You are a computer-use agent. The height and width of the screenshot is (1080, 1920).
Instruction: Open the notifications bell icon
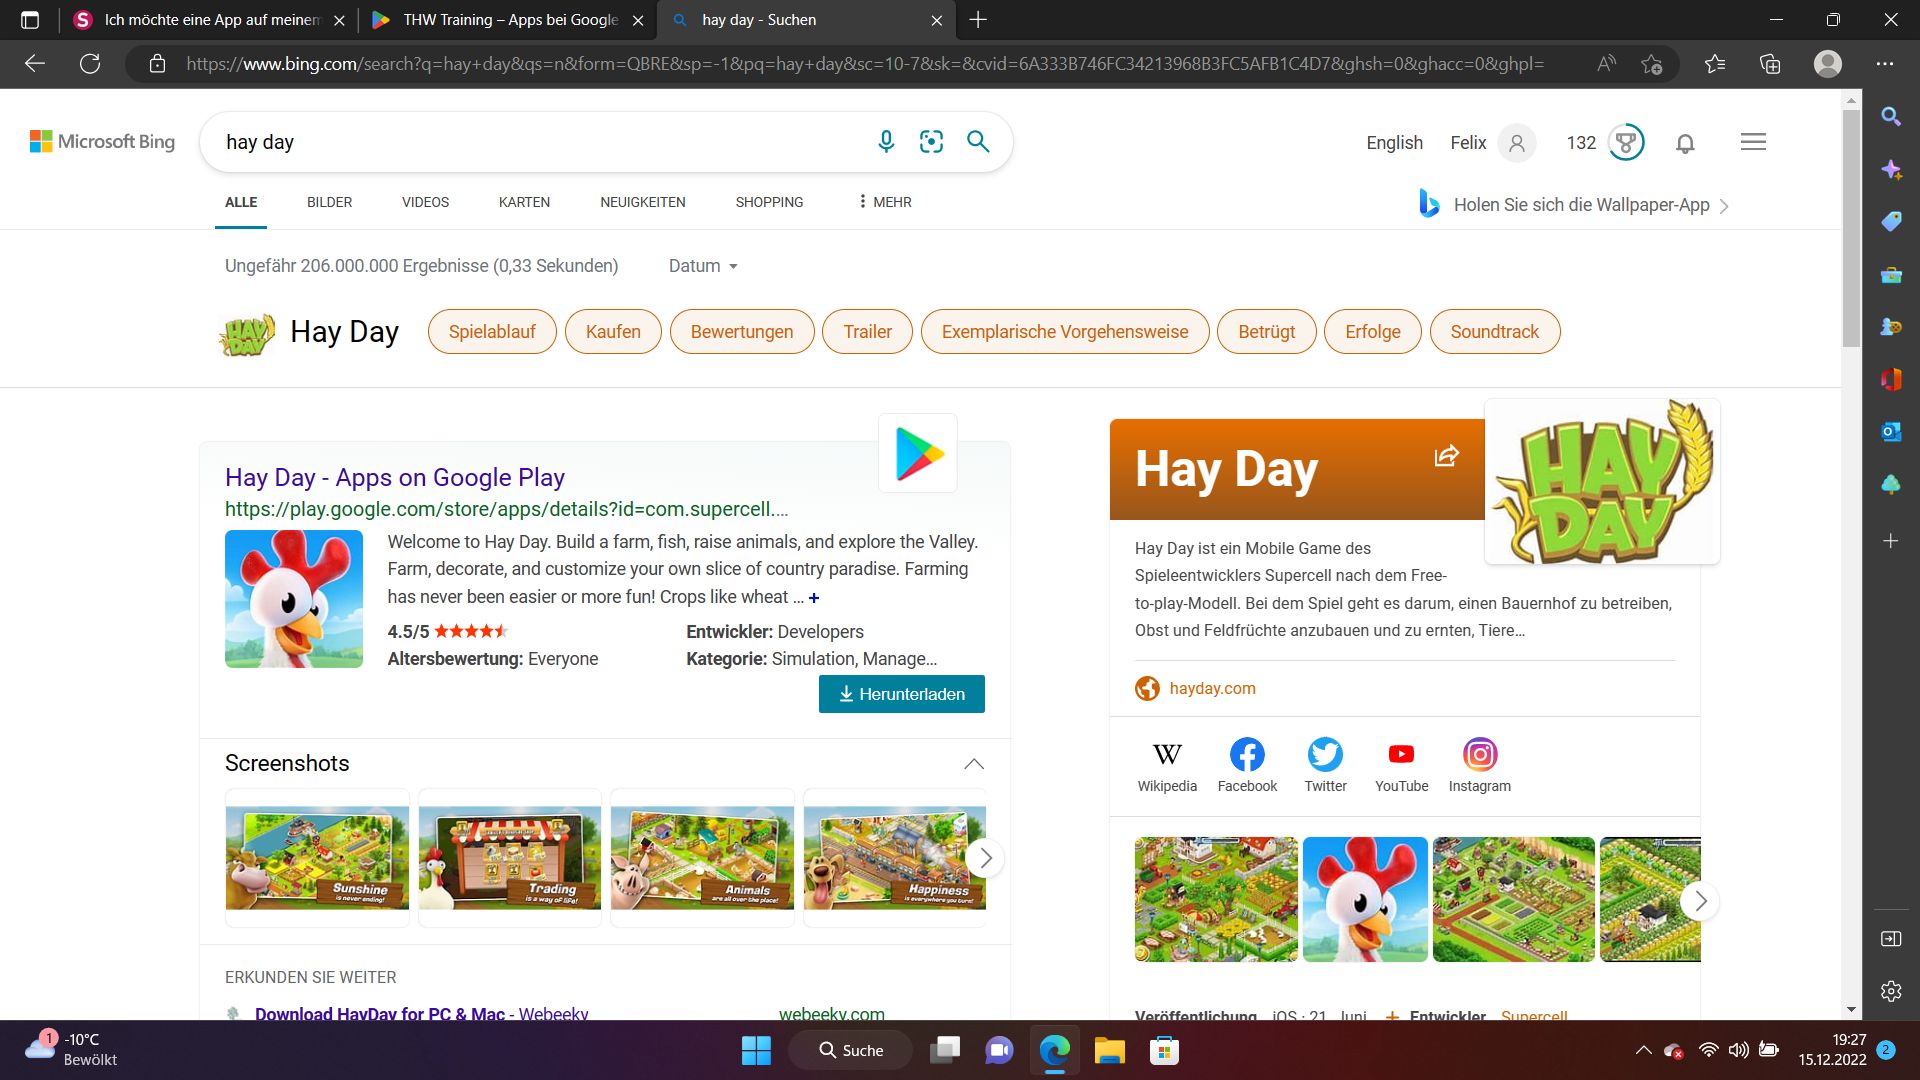tap(1685, 143)
